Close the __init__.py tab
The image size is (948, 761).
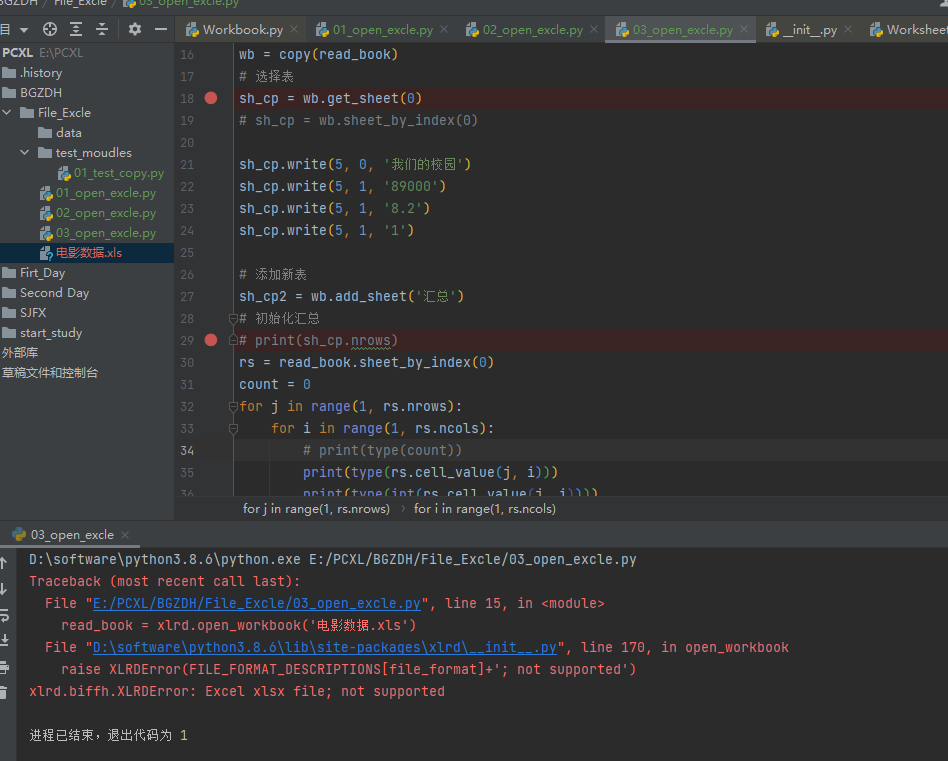(x=848, y=29)
